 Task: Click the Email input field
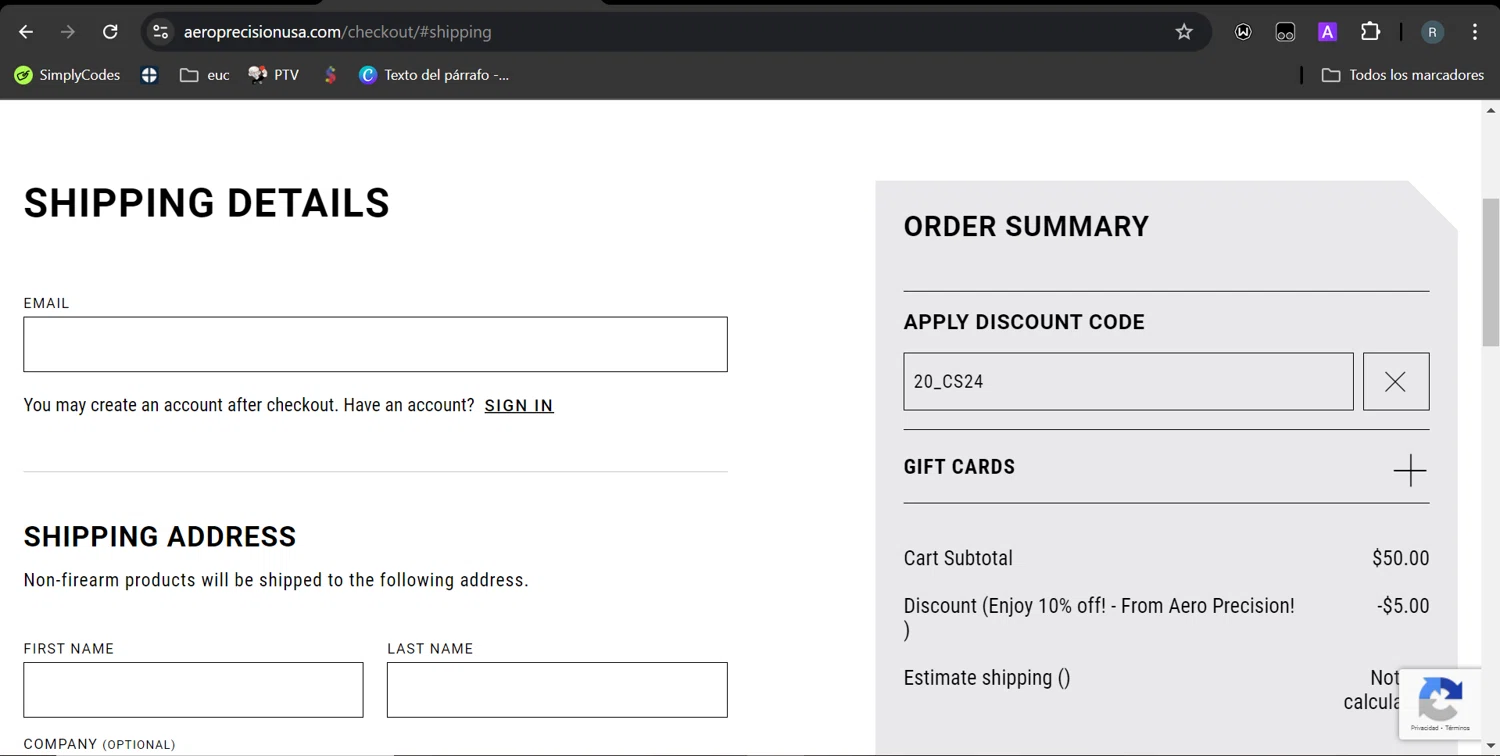375,344
